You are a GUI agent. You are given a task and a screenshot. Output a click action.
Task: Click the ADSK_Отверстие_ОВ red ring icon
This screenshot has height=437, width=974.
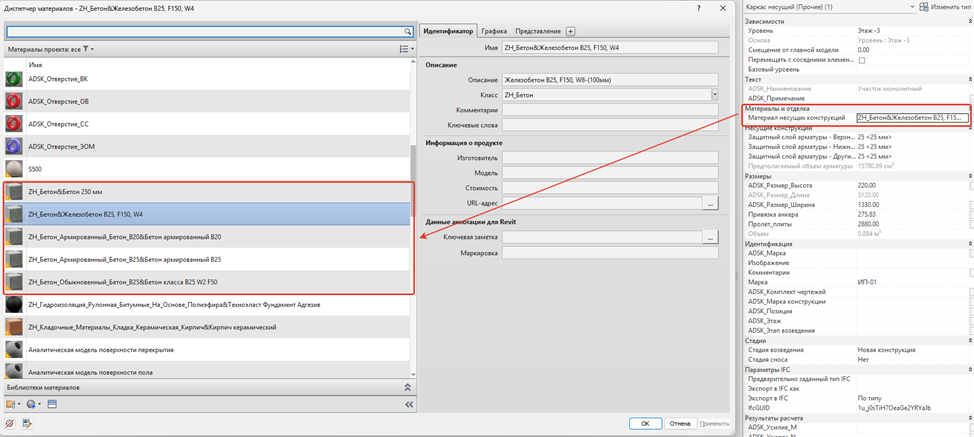click(x=14, y=101)
